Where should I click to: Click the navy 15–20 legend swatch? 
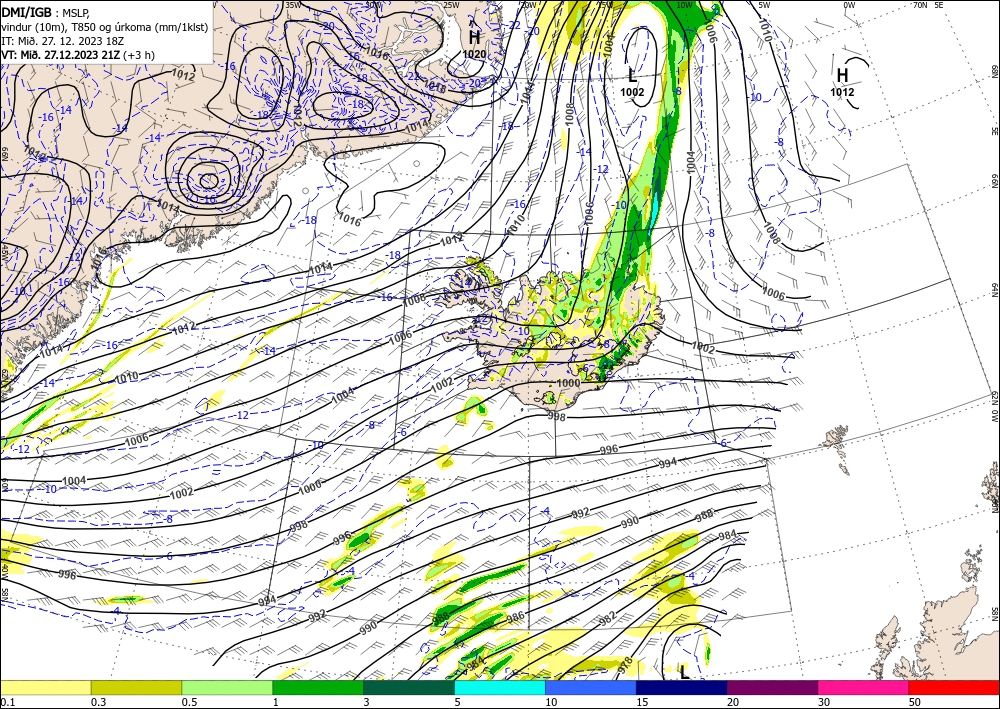pos(682,687)
